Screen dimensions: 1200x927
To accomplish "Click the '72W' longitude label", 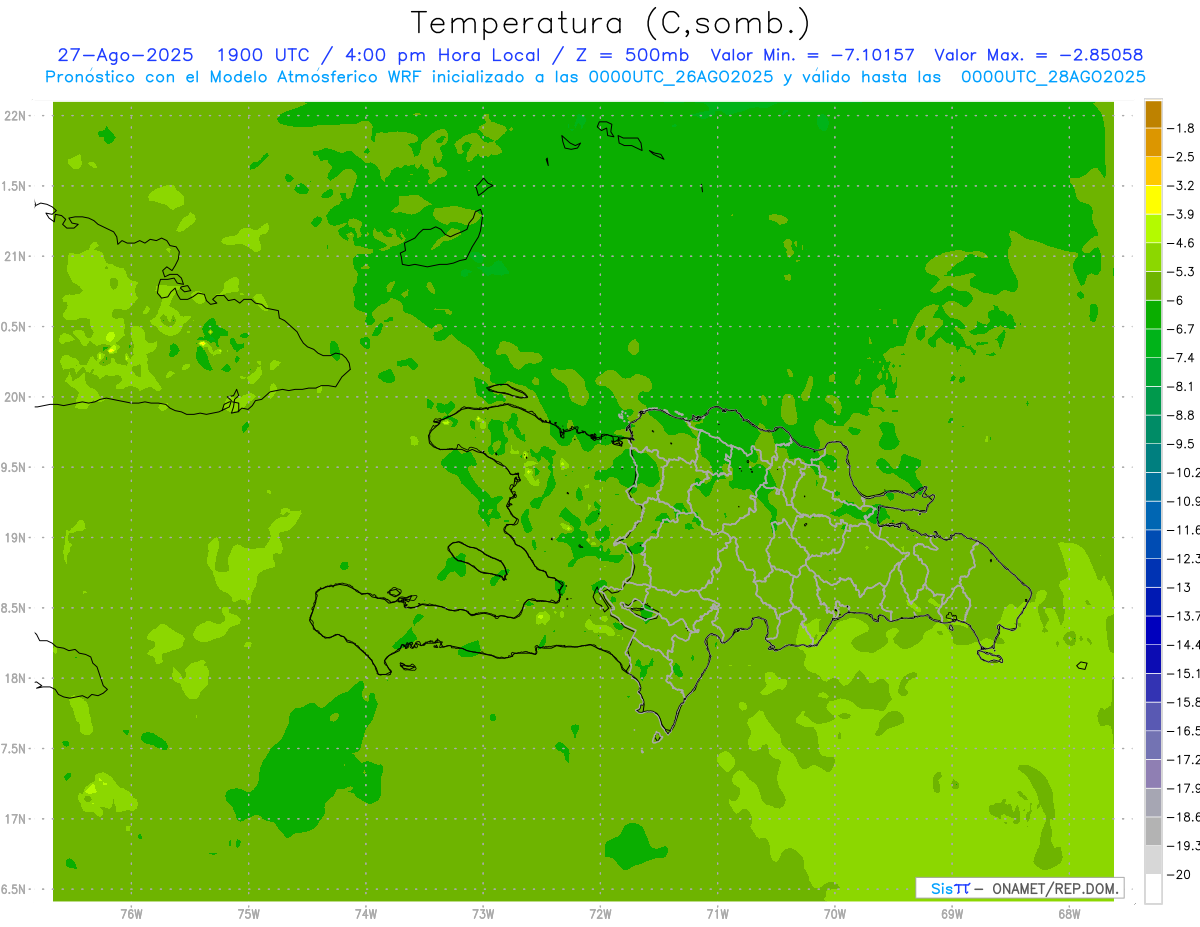I will (x=600, y=913).
